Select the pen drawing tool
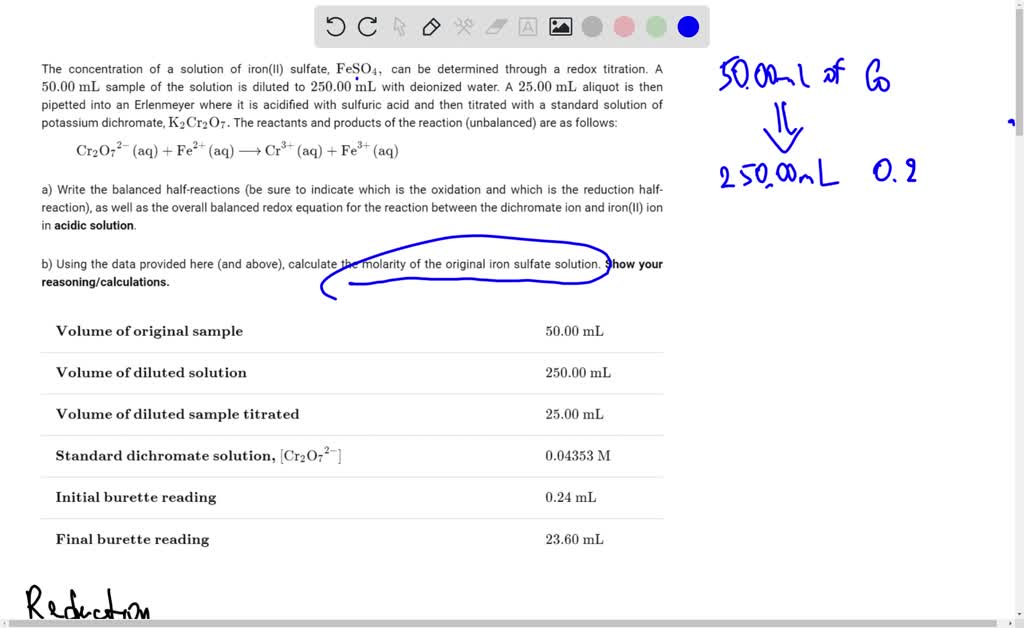 tap(431, 27)
